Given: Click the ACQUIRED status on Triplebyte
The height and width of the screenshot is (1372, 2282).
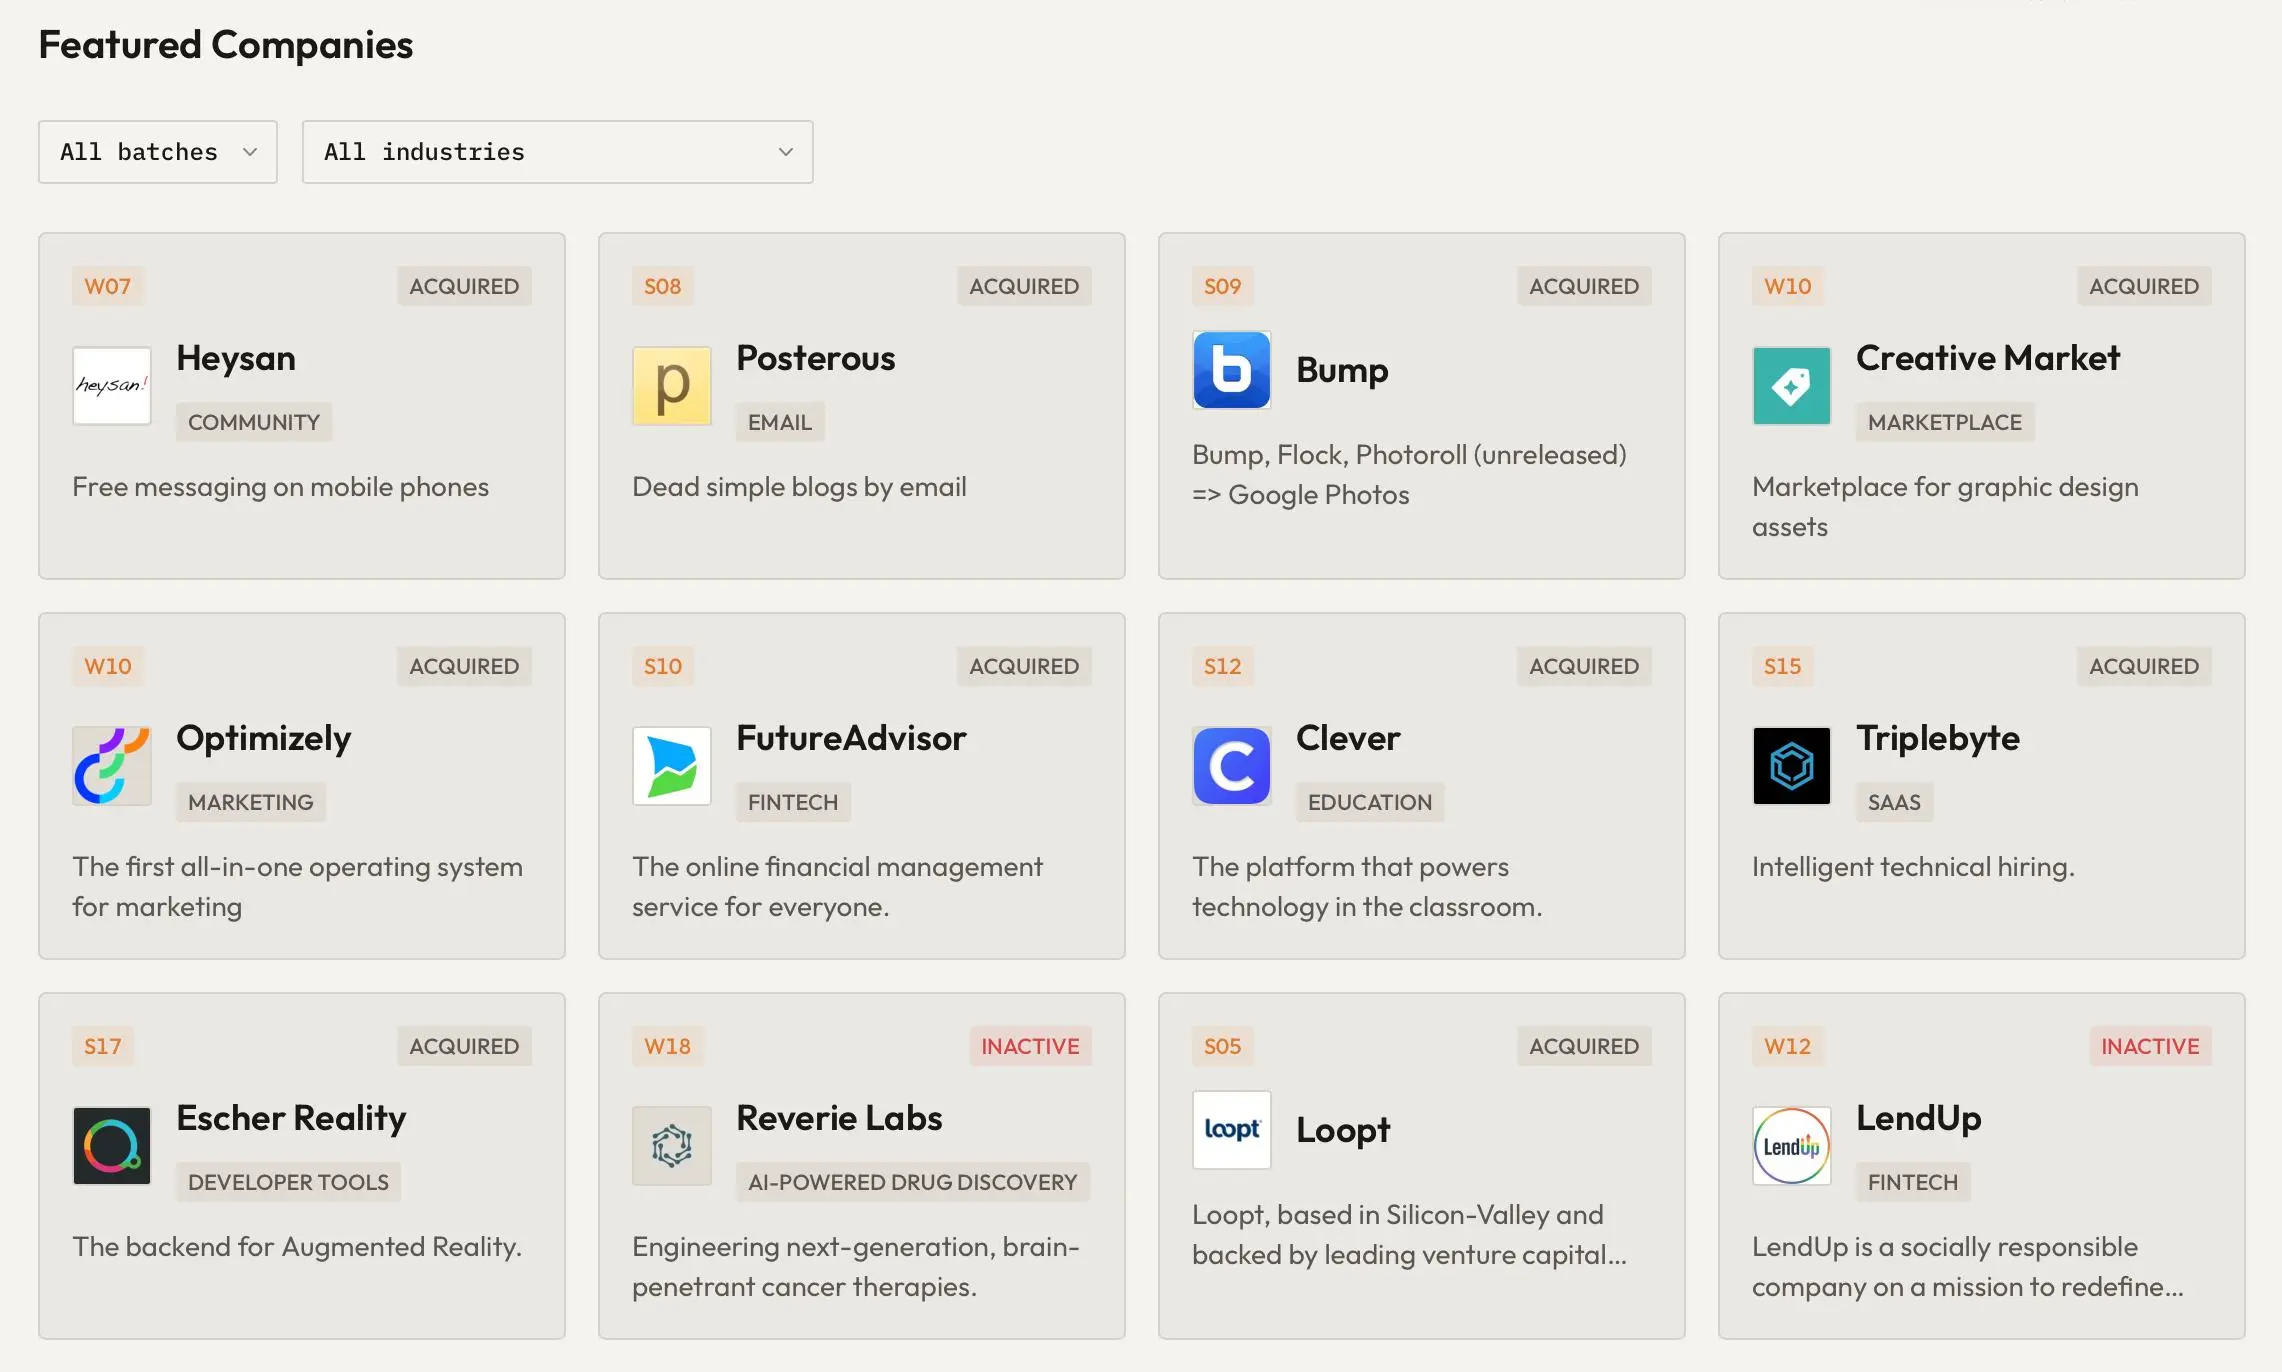Looking at the screenshot, I should coord(2144,666).
